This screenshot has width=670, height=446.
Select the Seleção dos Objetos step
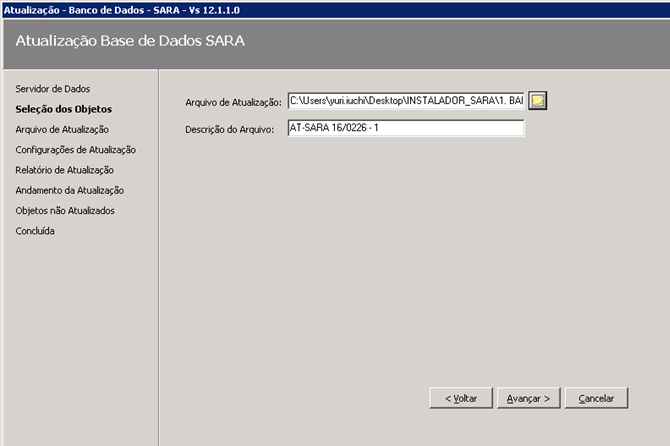pos(64,109)
